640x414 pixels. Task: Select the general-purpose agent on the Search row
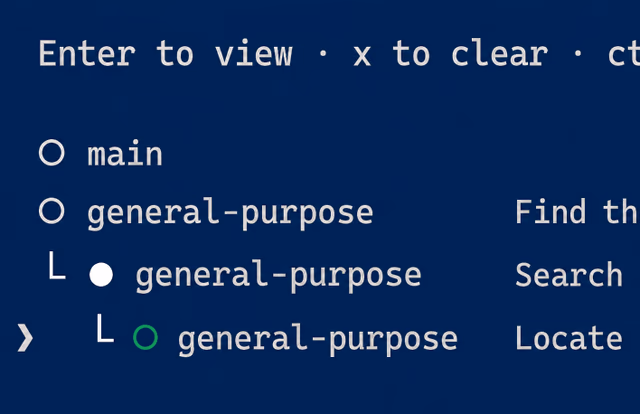pos(278,276)
